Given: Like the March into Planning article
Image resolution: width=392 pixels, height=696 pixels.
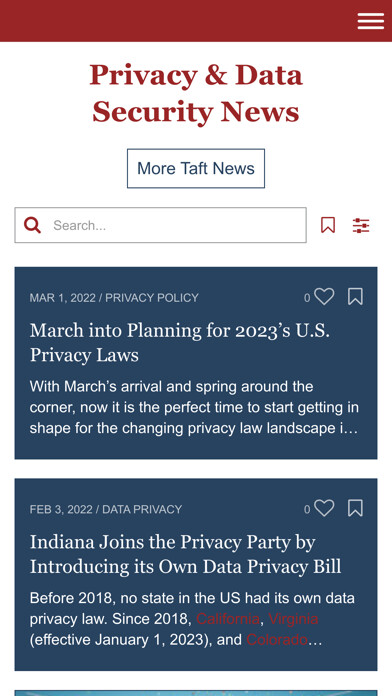Looking at the screenshot, I should [324, 297].
